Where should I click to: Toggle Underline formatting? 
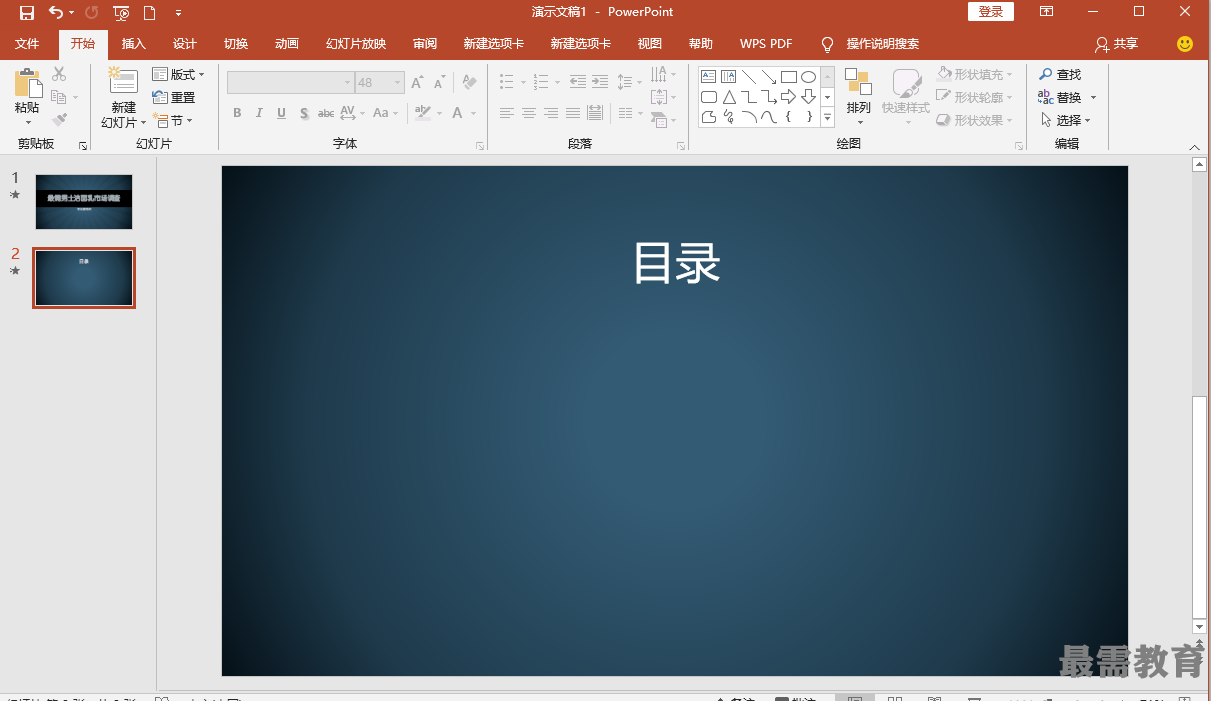pos(281,113)
